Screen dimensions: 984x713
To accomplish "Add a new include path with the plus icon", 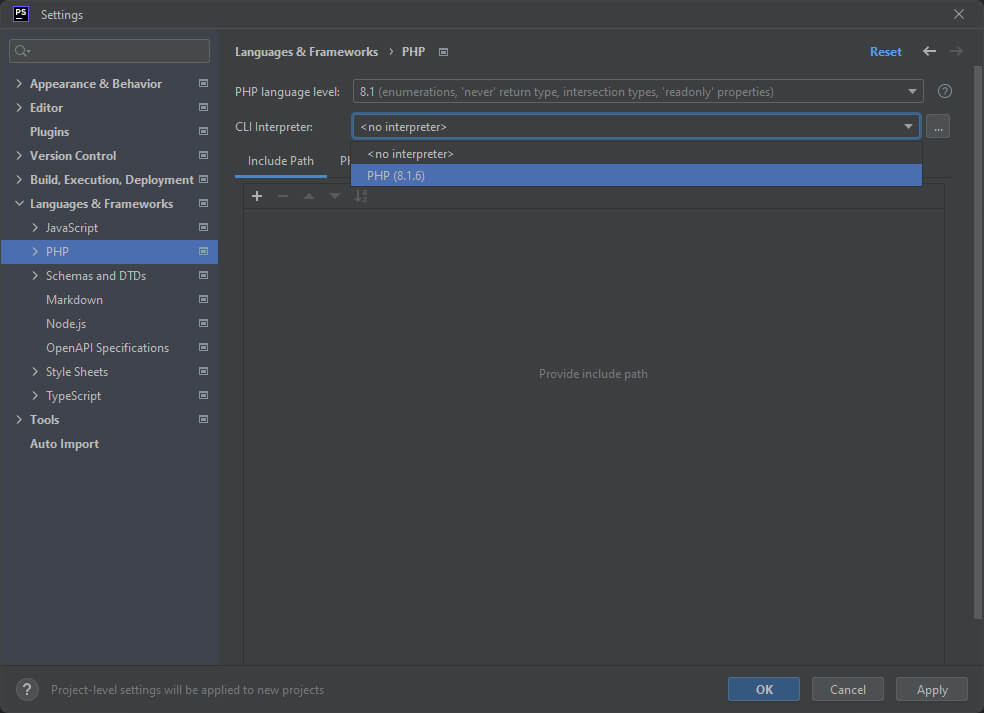I will [257, 196].
